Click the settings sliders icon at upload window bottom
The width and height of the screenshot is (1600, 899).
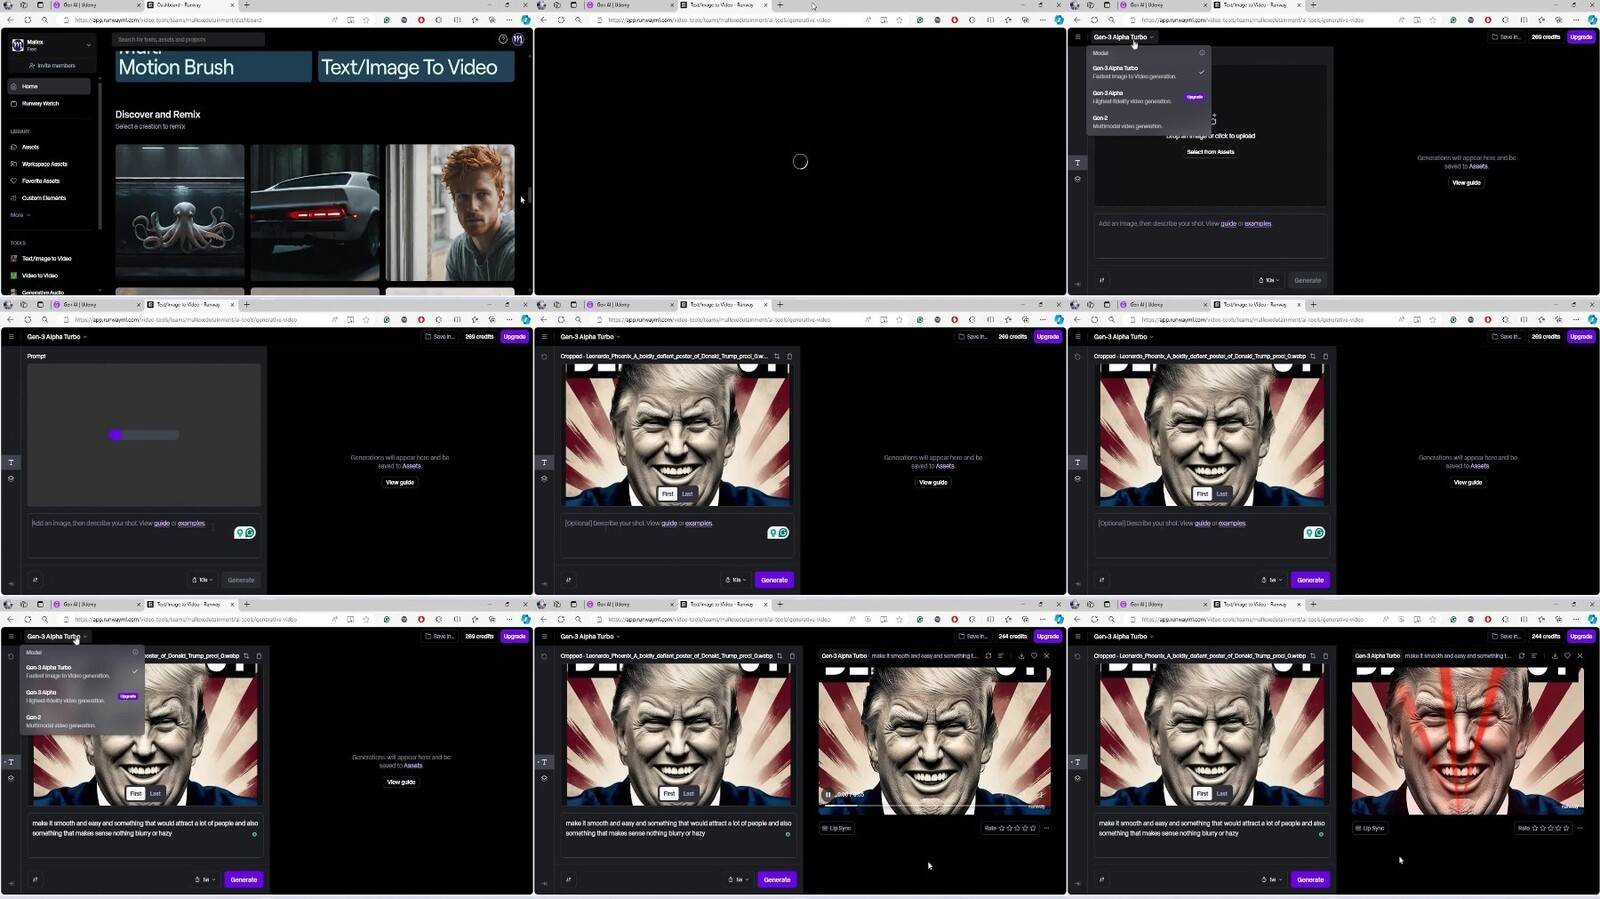click(x=1102, y=280)
